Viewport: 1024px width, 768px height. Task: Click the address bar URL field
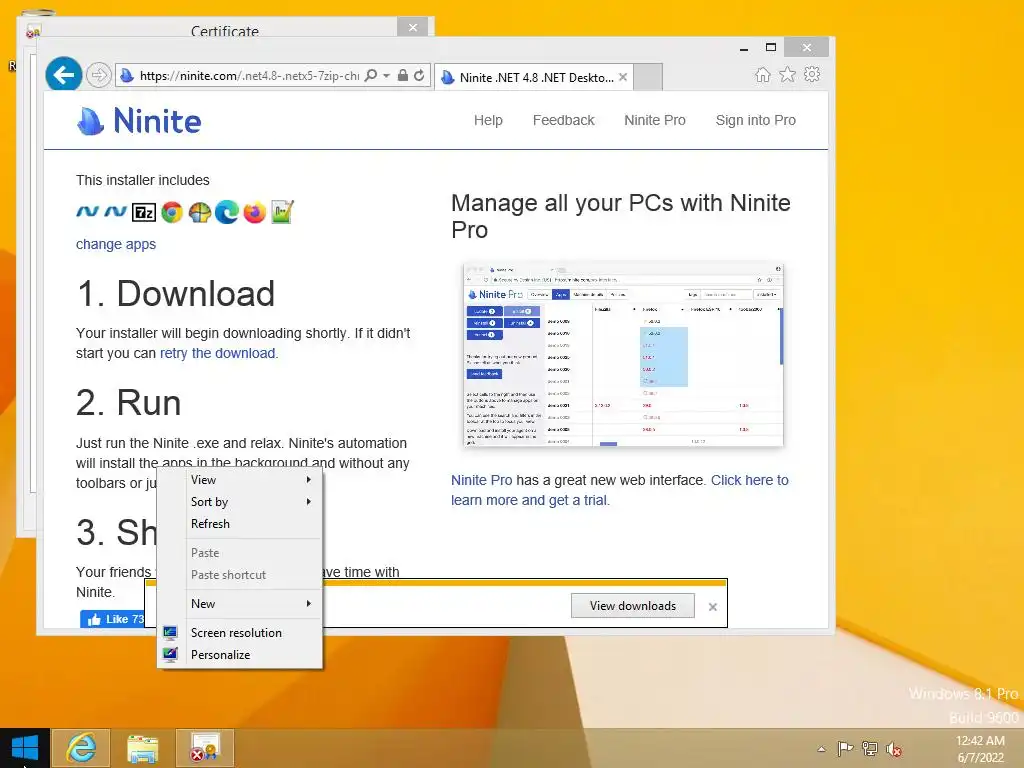(249, 76)
